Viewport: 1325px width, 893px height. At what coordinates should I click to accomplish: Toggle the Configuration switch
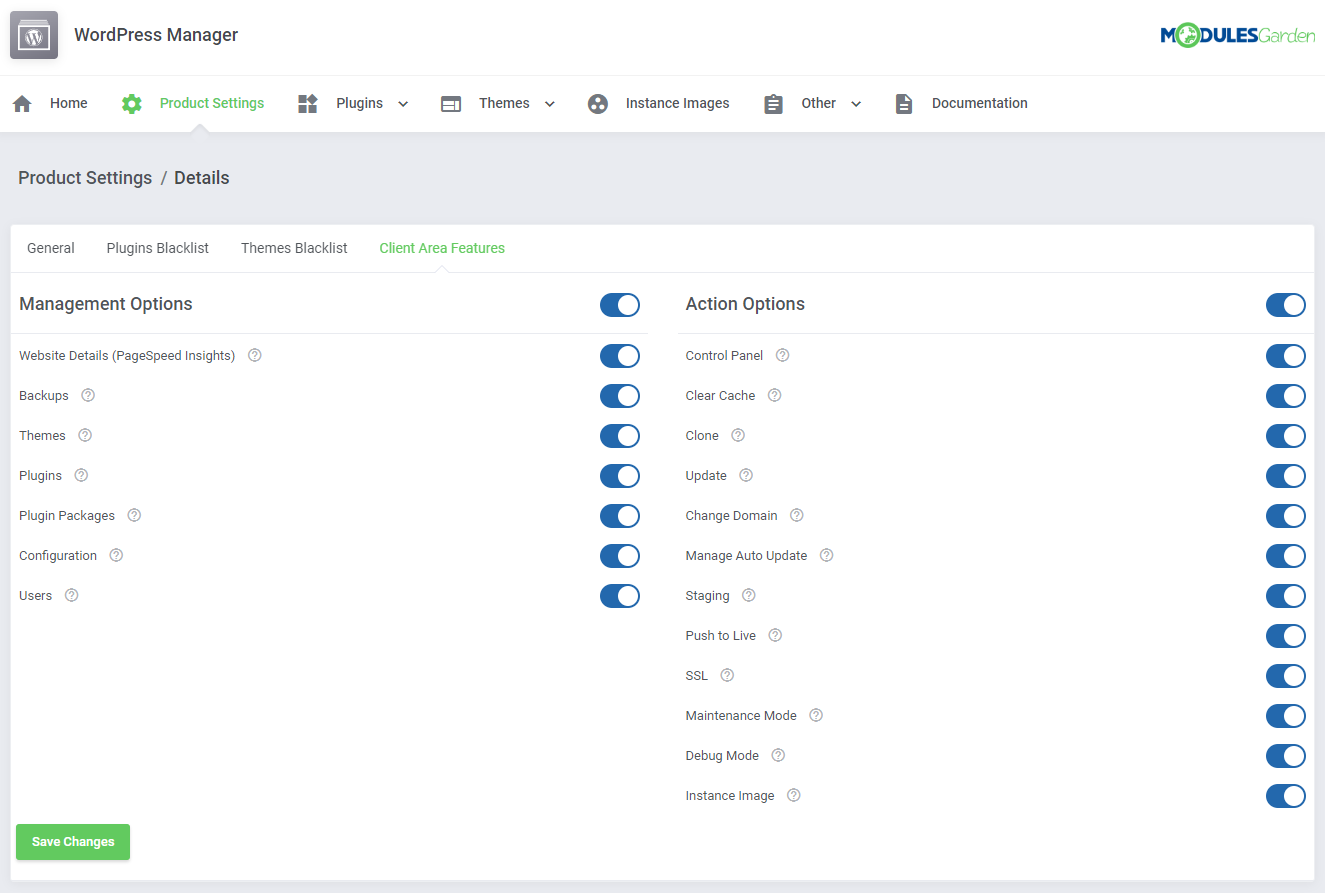click(x=620, y=556)
